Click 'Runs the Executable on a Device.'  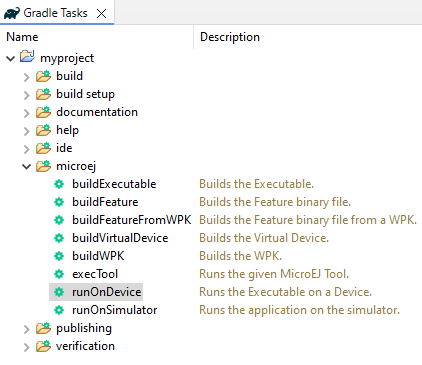(x=285, y=292)
